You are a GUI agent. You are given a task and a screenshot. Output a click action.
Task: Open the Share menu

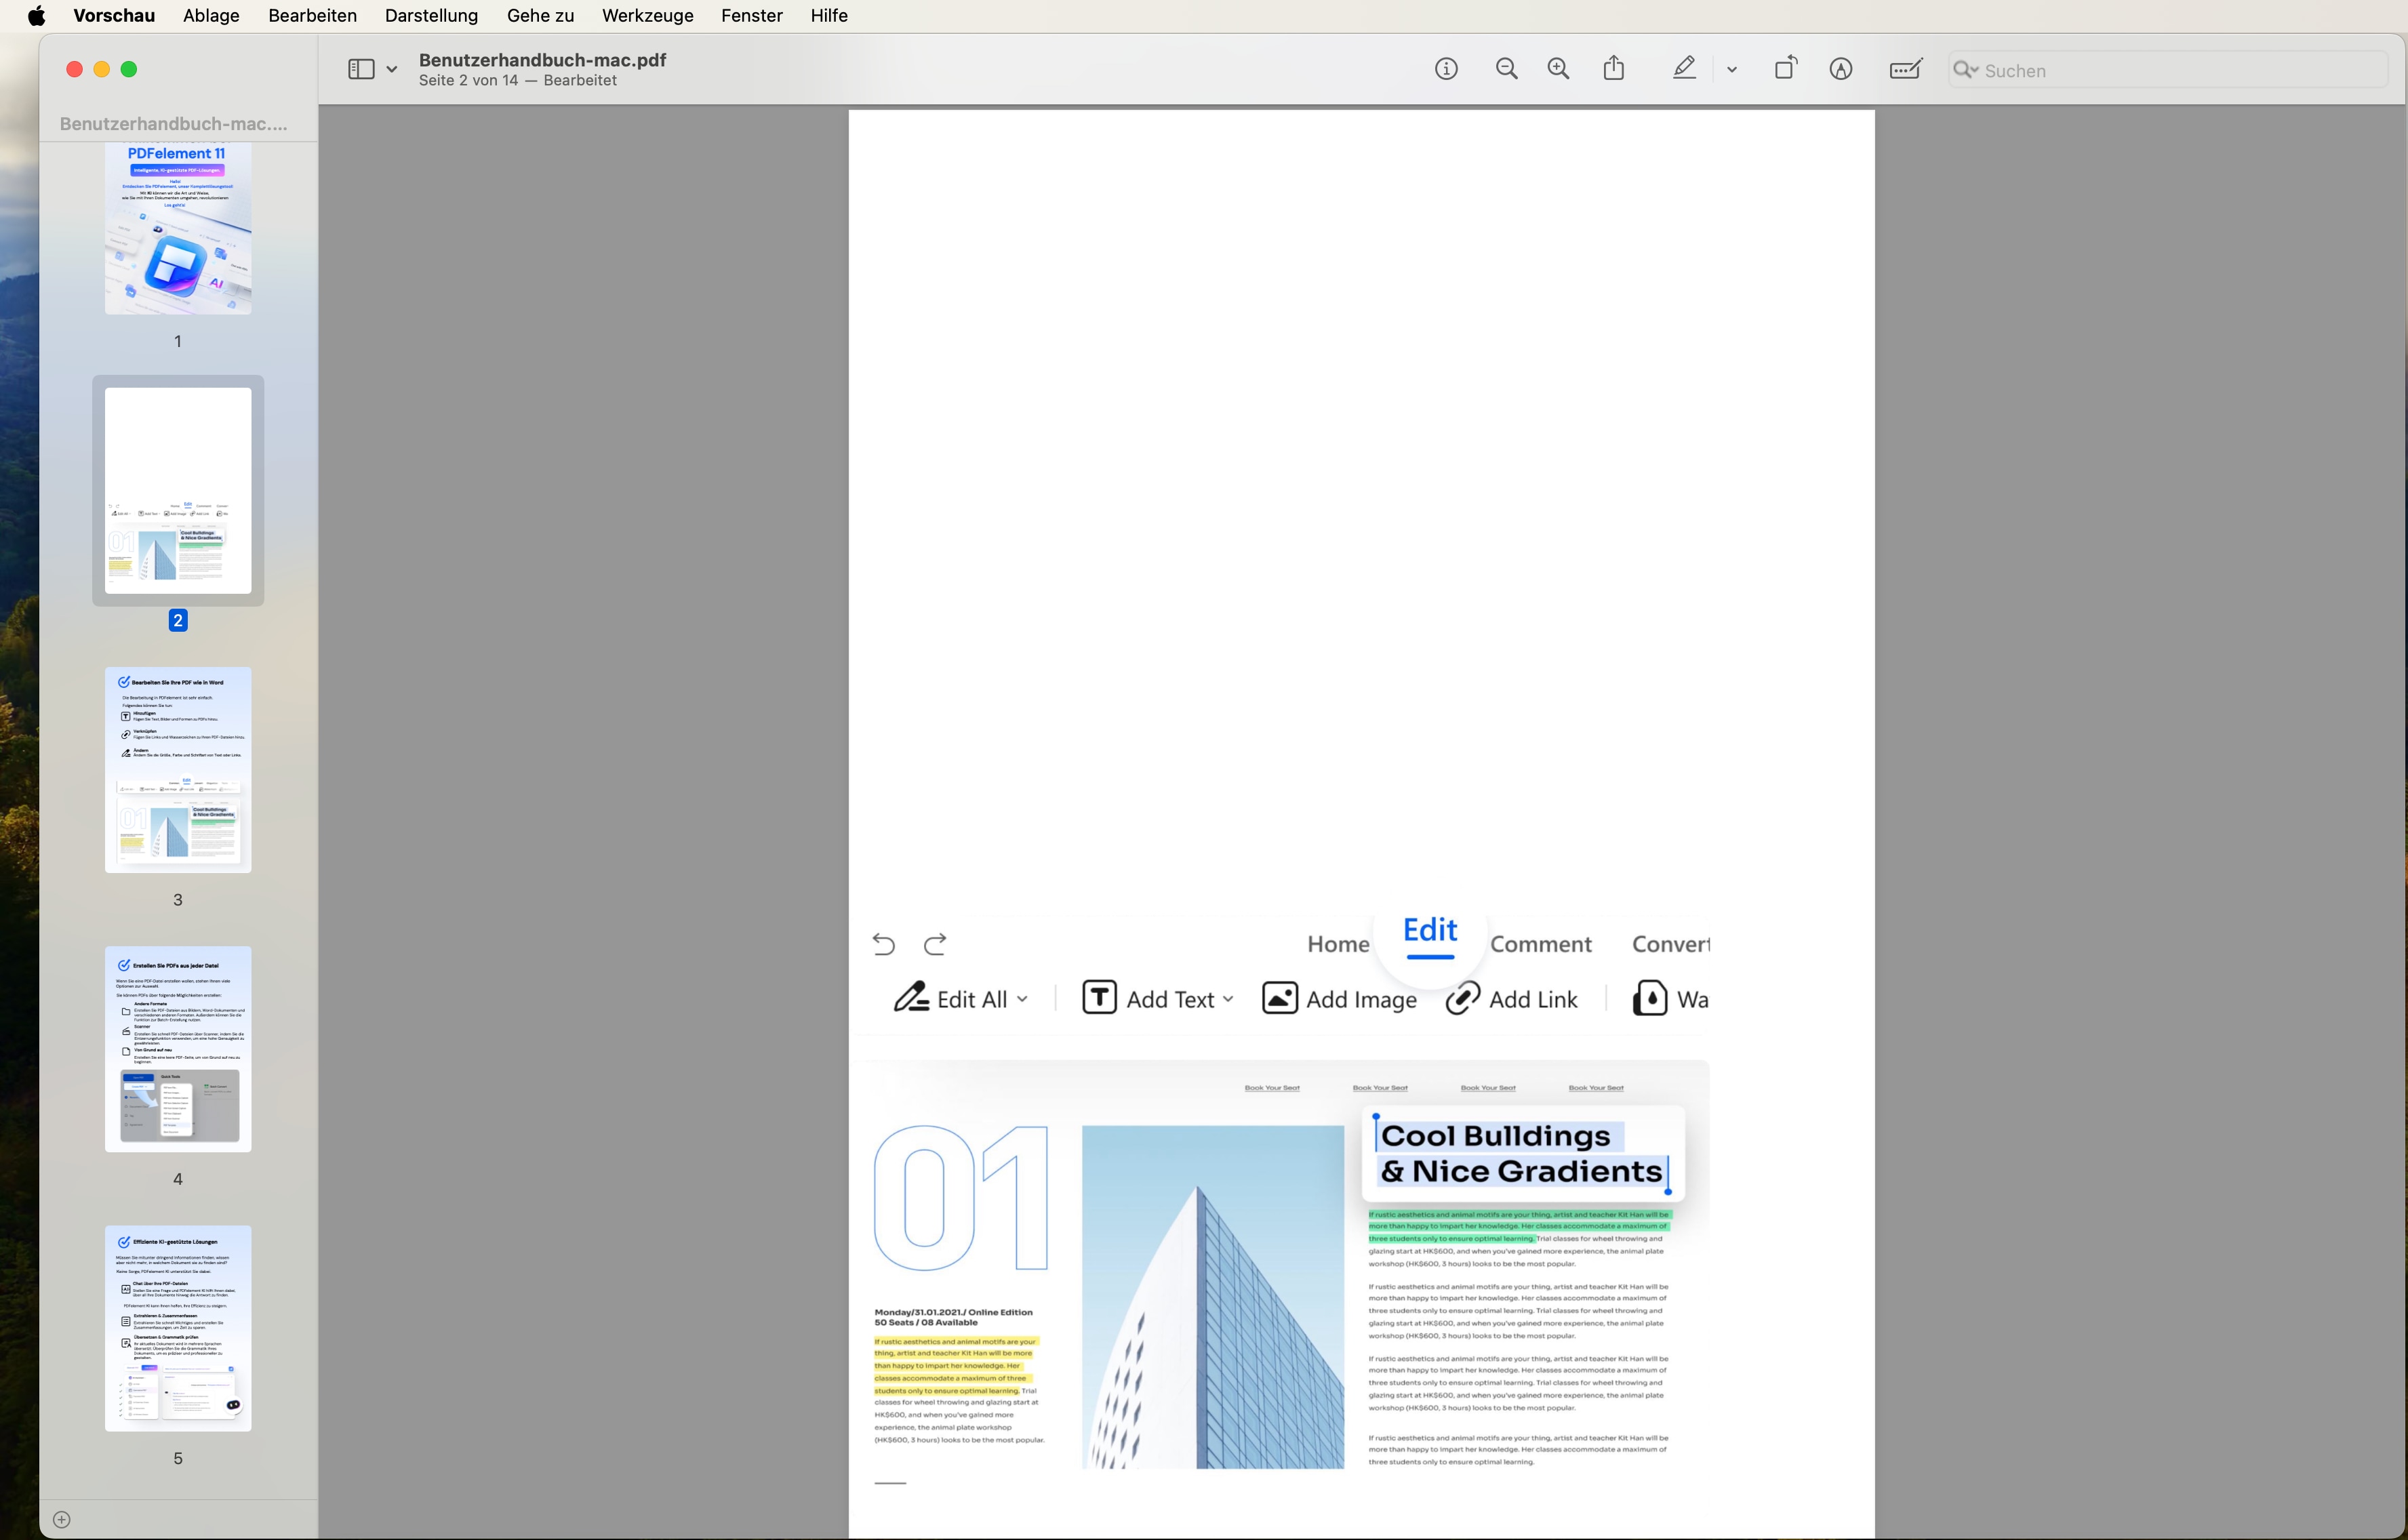1614,68
